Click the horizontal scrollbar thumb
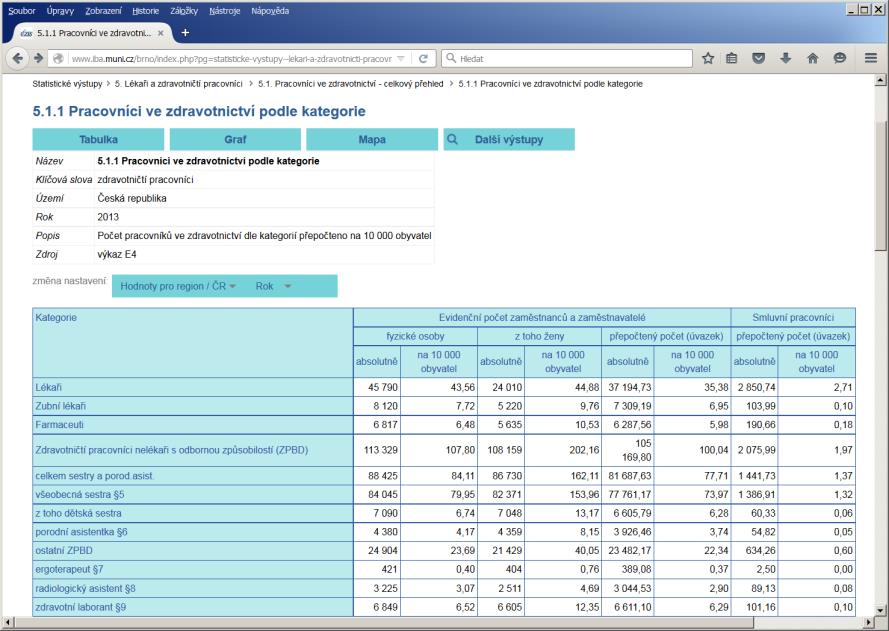The width and height of the screenshot is (889, 631). tap(383, 622)
